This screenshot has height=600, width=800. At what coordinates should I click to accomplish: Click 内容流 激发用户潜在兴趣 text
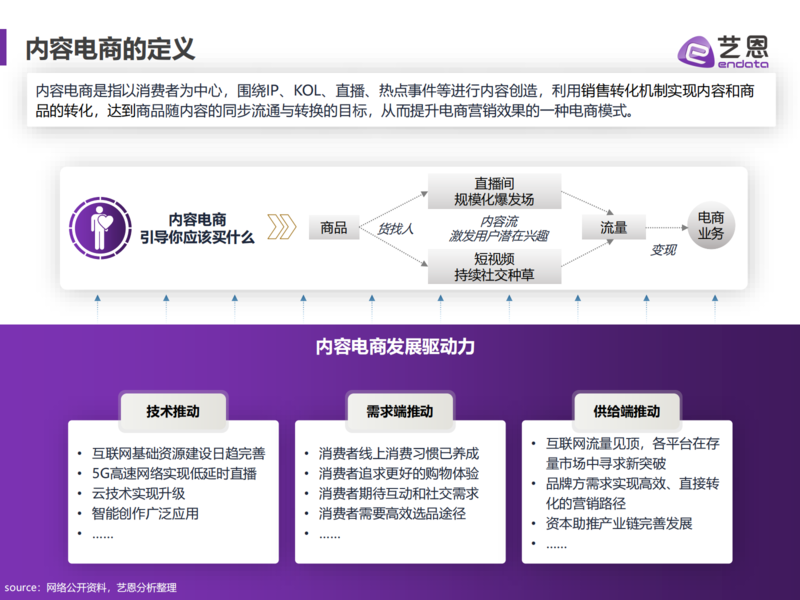click(x=500, y=228)
